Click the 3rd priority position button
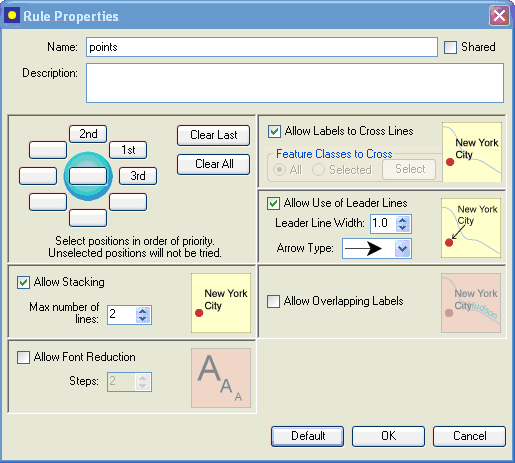Screen dimensions: 515x463 (x=138, y=176)
